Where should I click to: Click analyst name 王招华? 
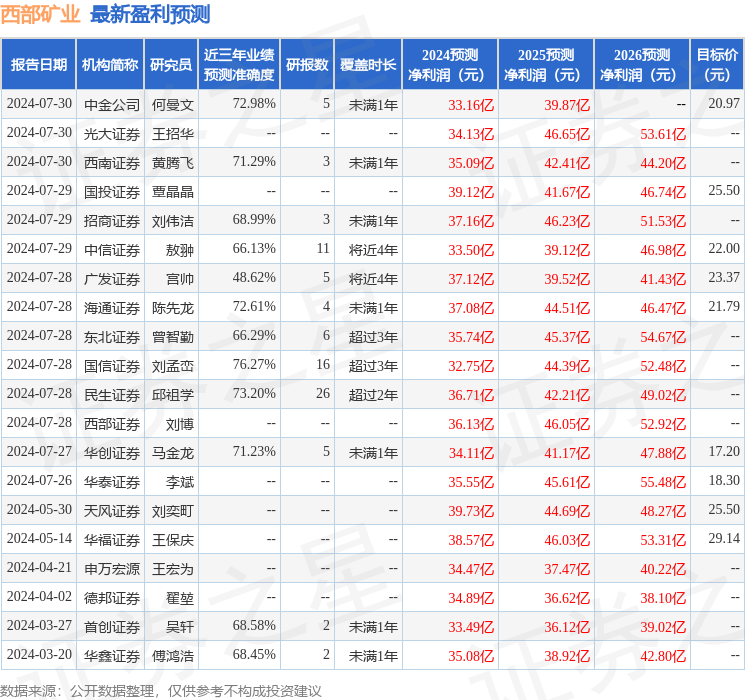(173, 134)
